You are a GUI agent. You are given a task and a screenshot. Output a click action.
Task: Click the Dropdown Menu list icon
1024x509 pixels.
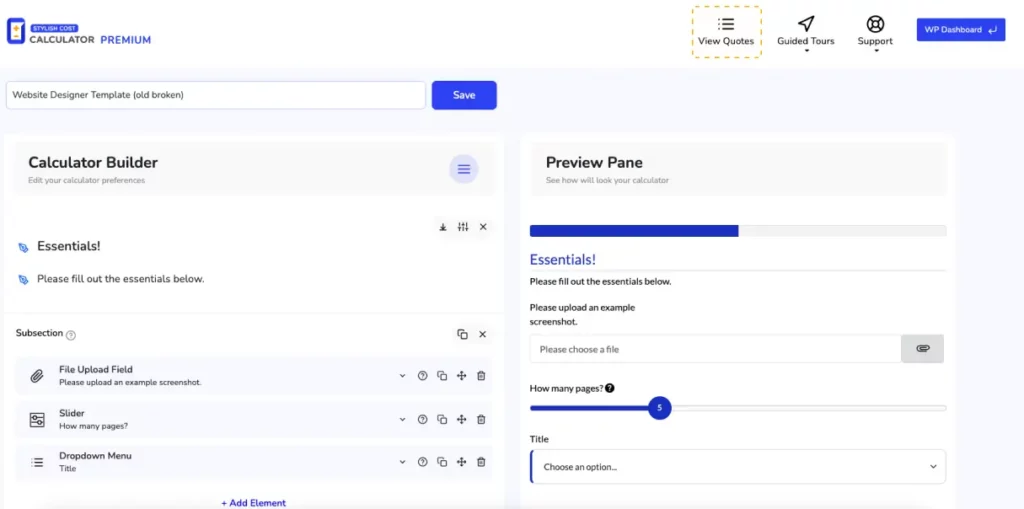(x=37, y=463)
